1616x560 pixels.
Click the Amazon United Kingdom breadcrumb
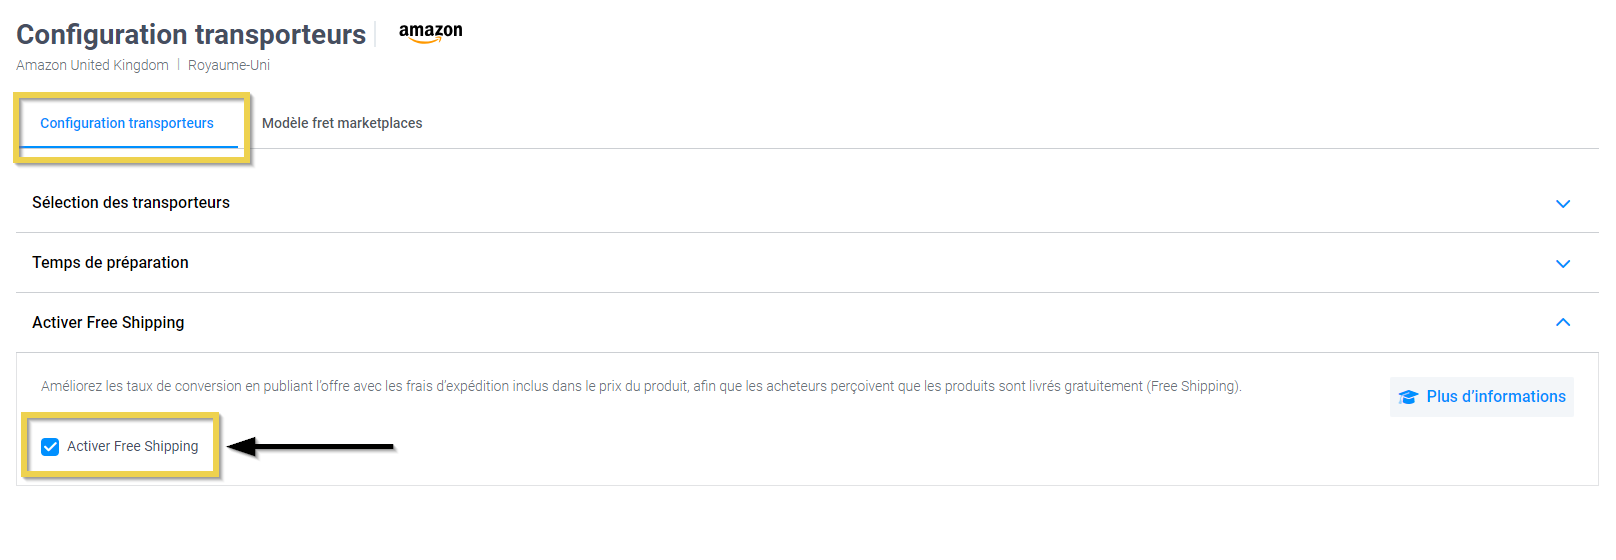click(x=92, y=65)
